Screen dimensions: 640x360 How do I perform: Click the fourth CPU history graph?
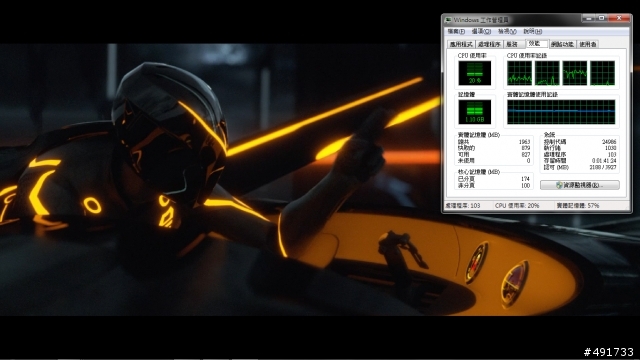[x=602, y=73]
